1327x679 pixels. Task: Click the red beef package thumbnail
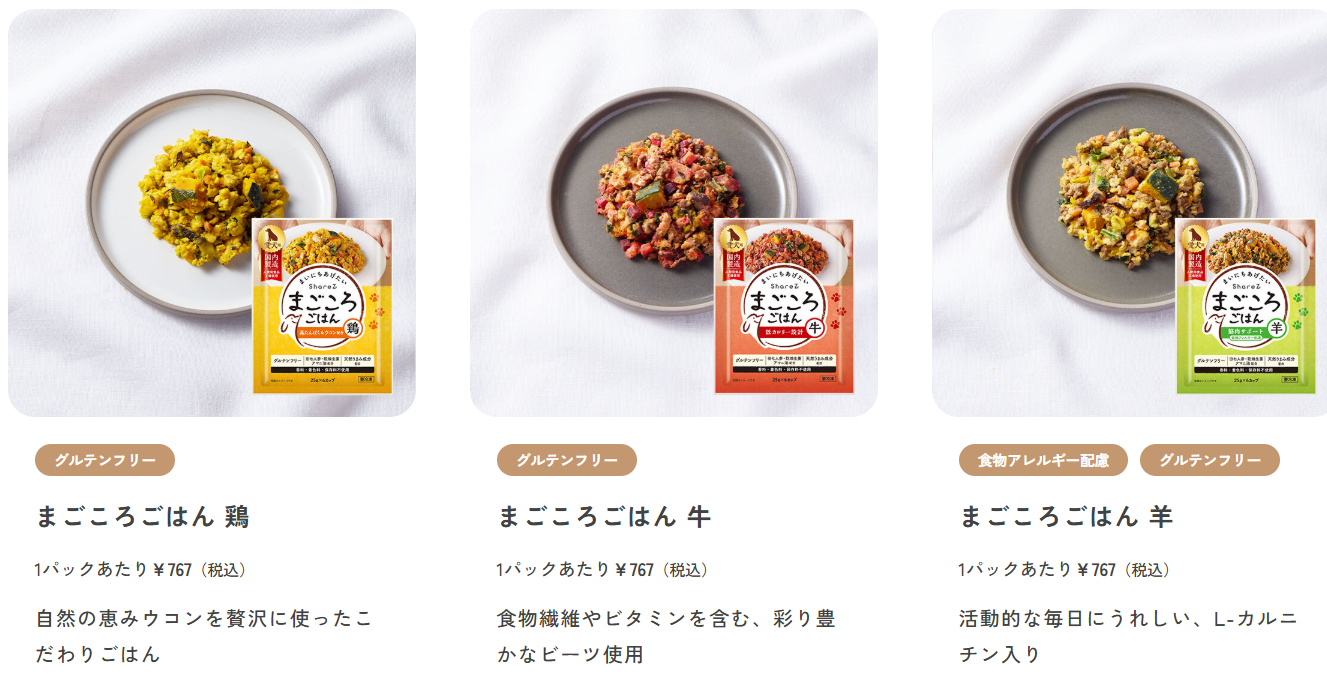(785, 307)
